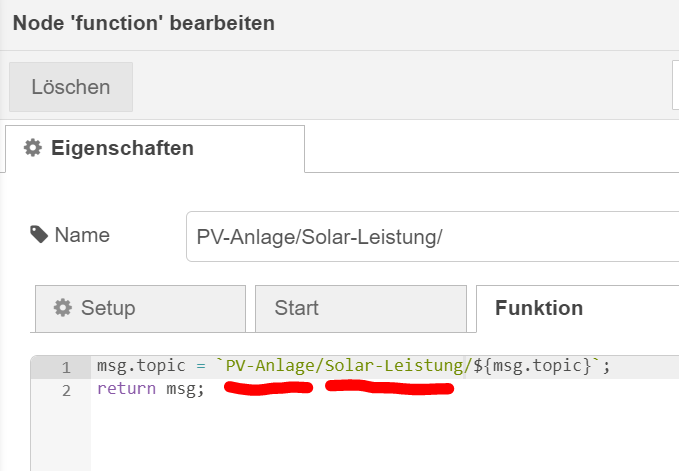The height and width of the screenshot is (471, 679).
Task: Click Solar-Leistung inside the code string
Action: [394, 366]
